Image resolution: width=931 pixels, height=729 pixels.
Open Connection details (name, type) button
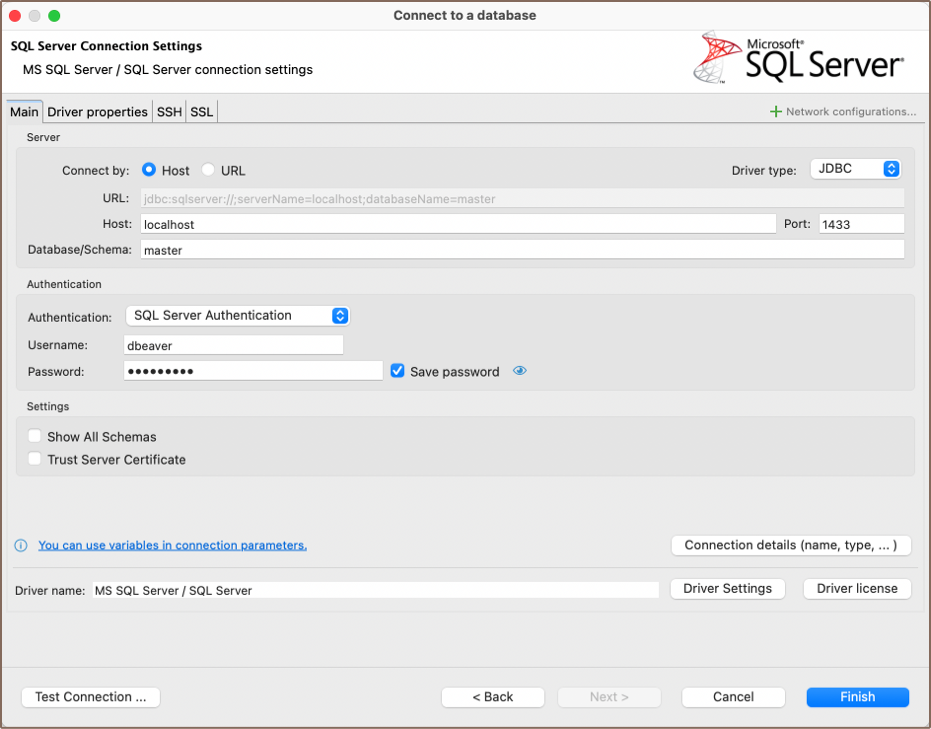coord(790,546)
